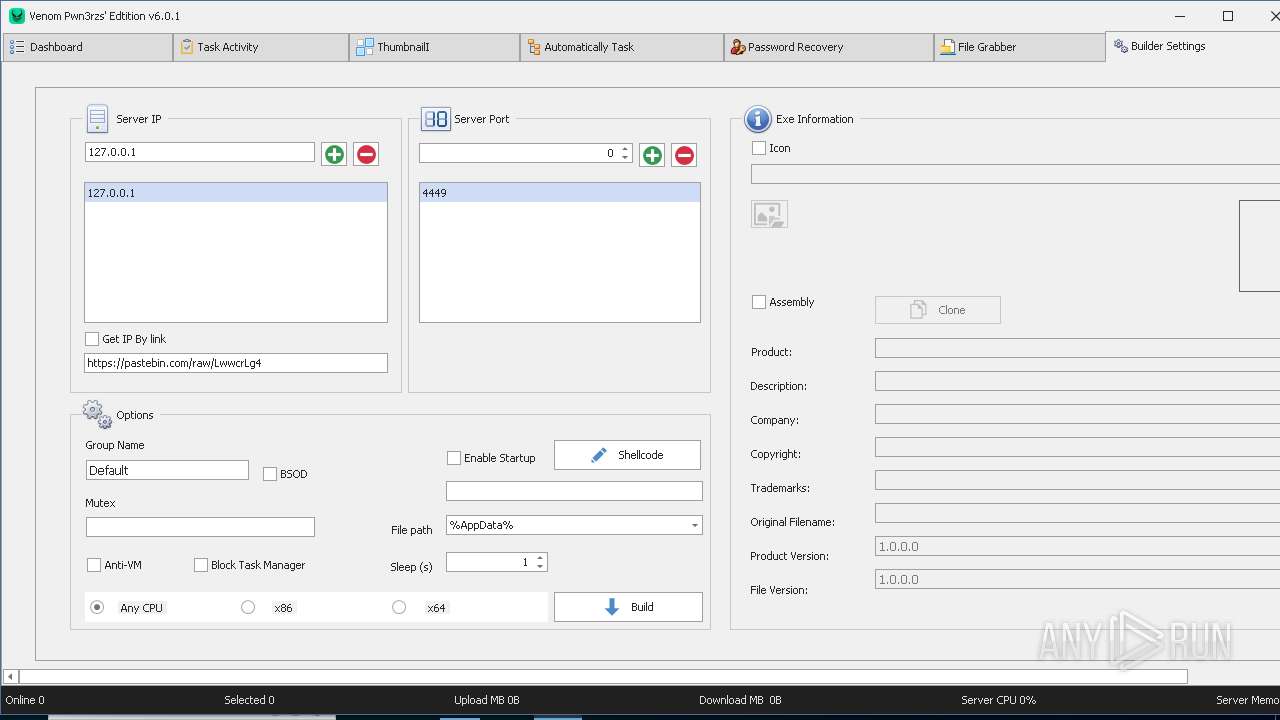
Task: Click the Server IP computer icon
Action: click(97, 119)
